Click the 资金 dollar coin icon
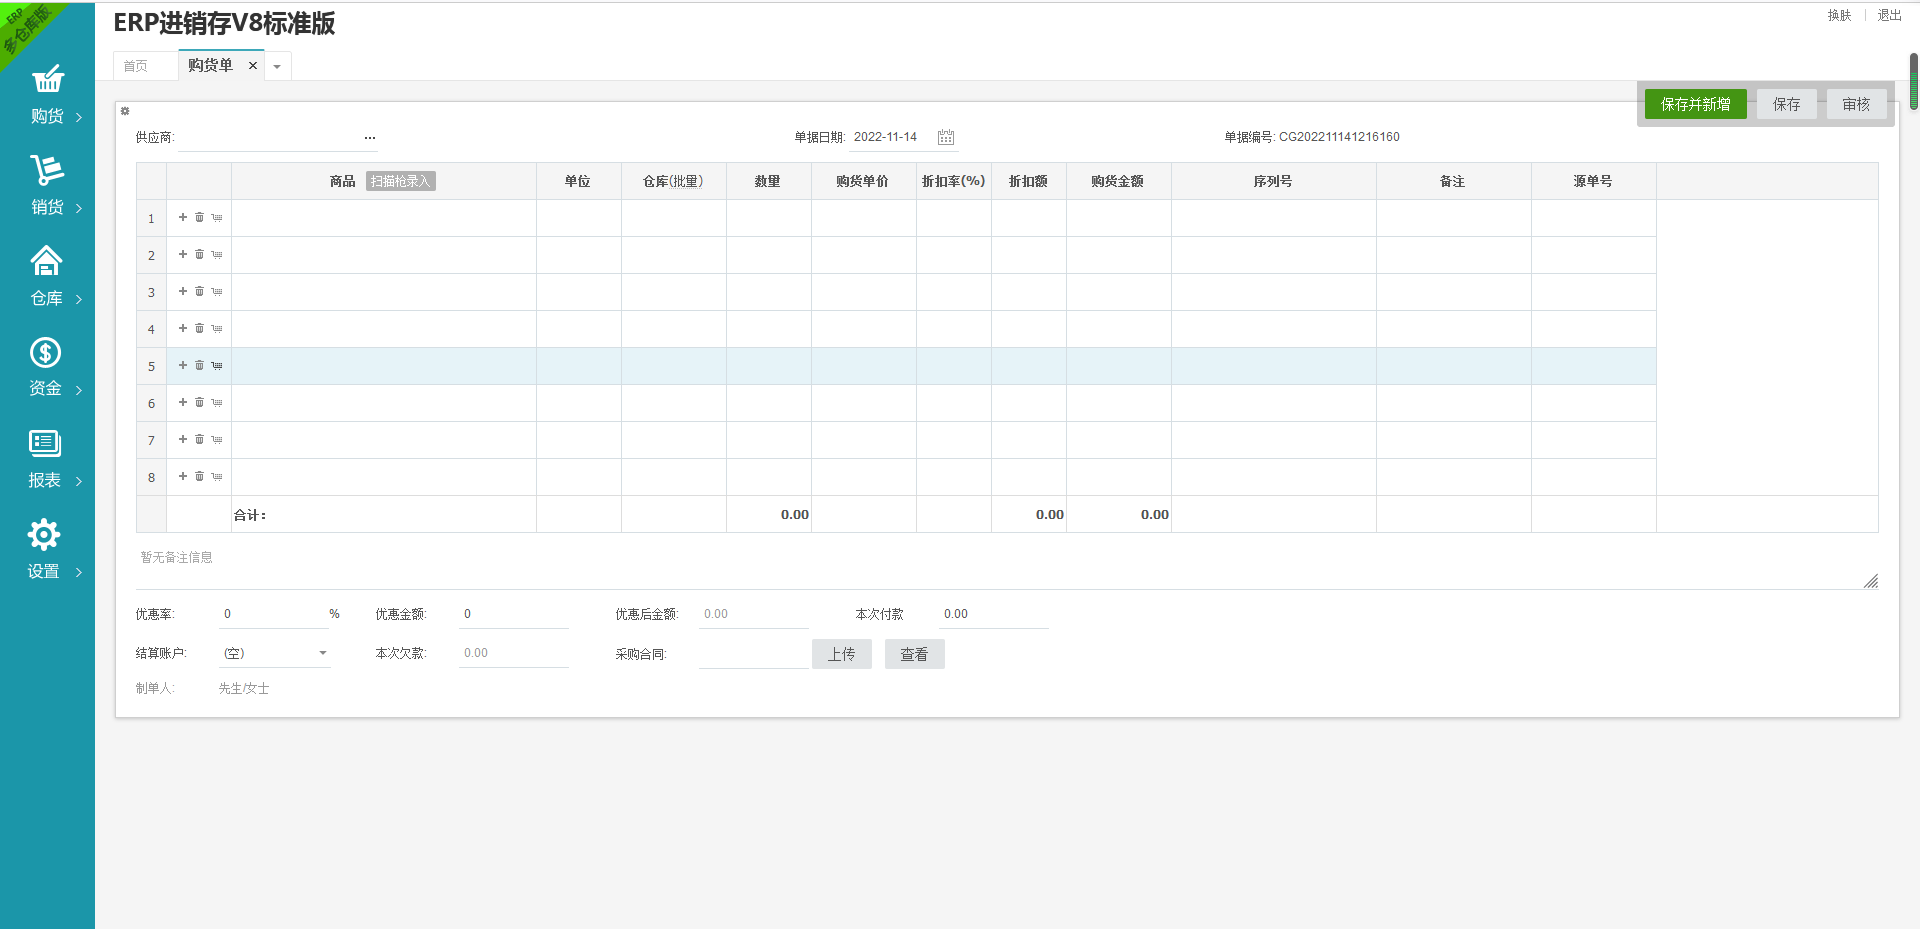 [x=45, y=352]
